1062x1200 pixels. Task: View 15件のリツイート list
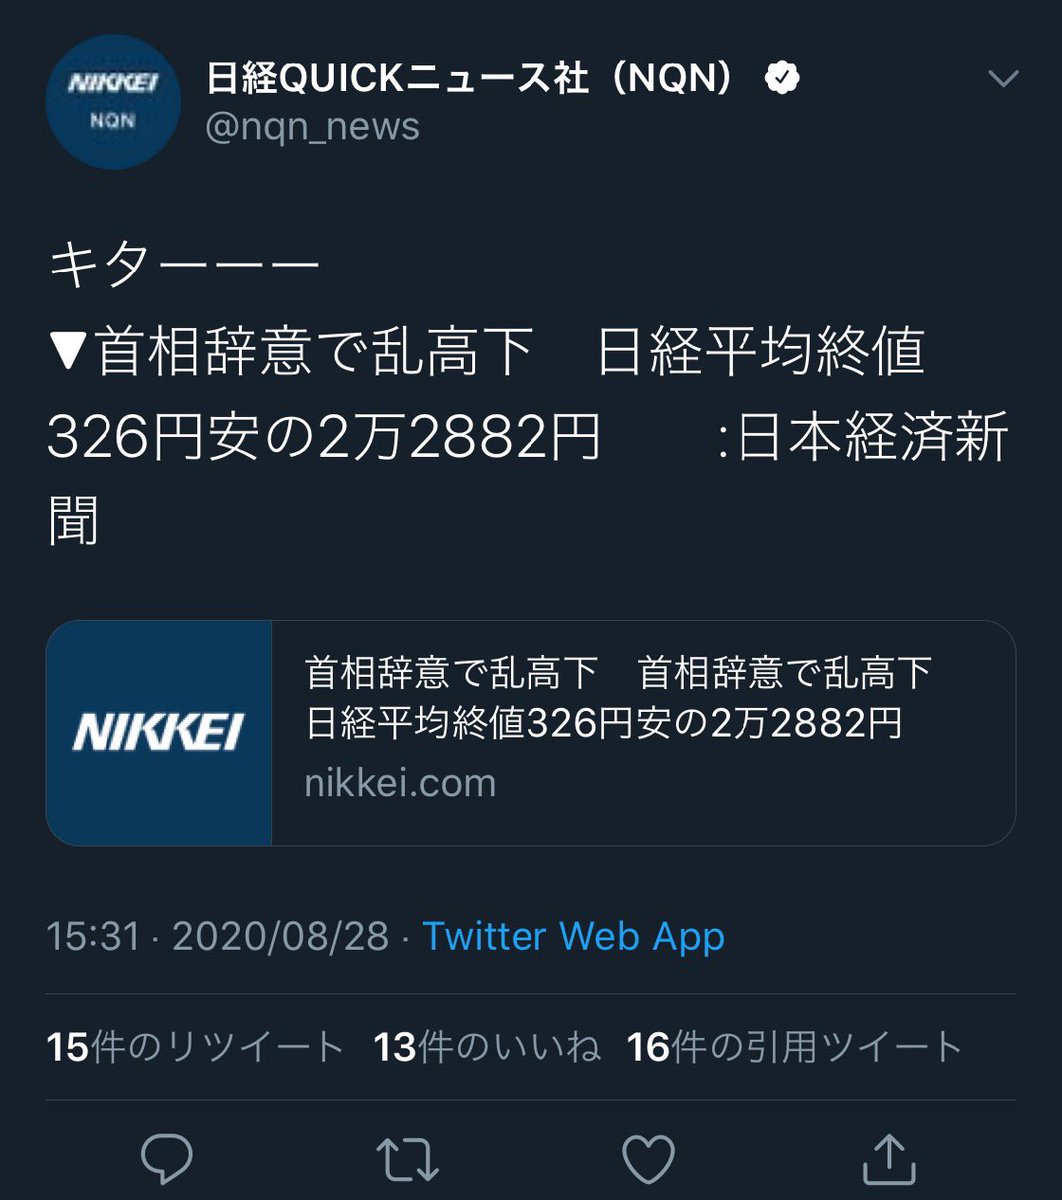tap(196, 1047)
